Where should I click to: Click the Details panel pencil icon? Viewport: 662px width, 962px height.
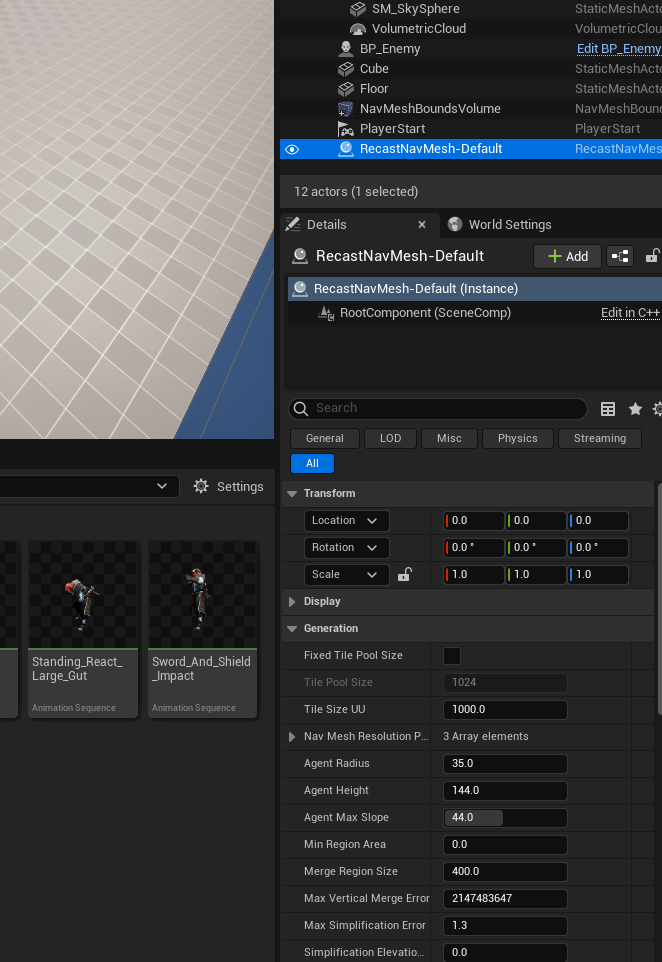[x=293, y=224]
